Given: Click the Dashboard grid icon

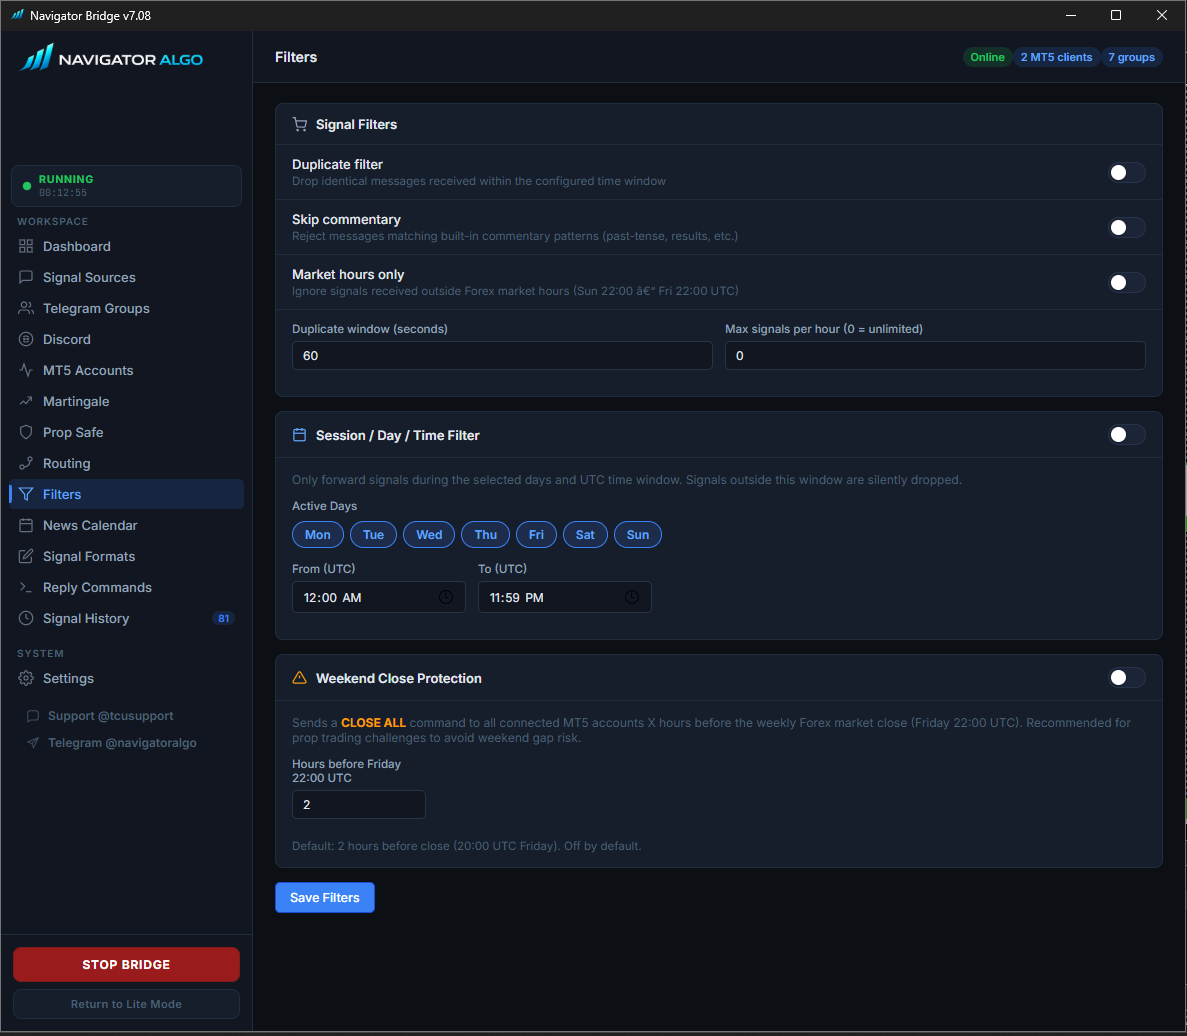Looking at the screenshot, I should click(26, 247).
